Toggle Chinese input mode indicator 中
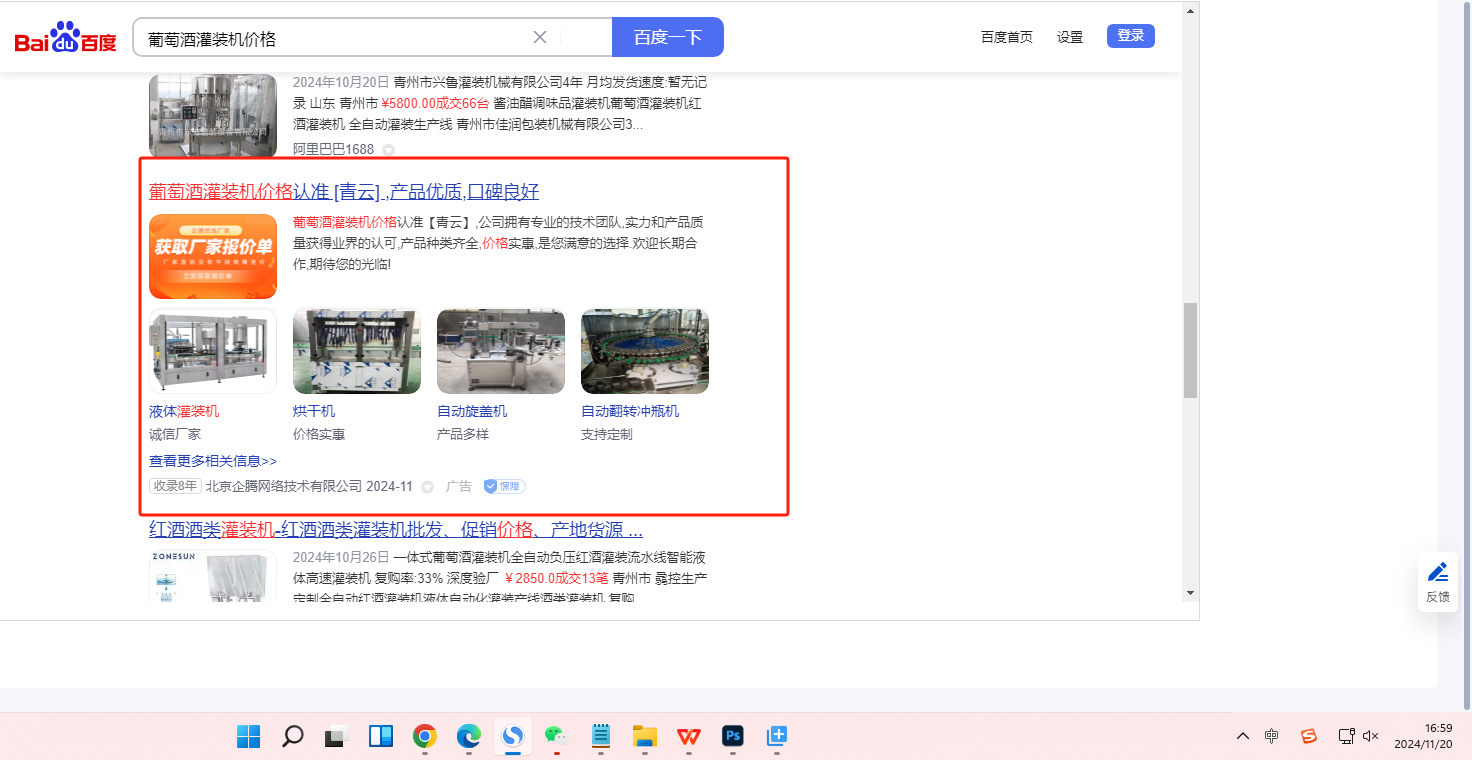1472x760 pixels. (x=1271, y=736)
